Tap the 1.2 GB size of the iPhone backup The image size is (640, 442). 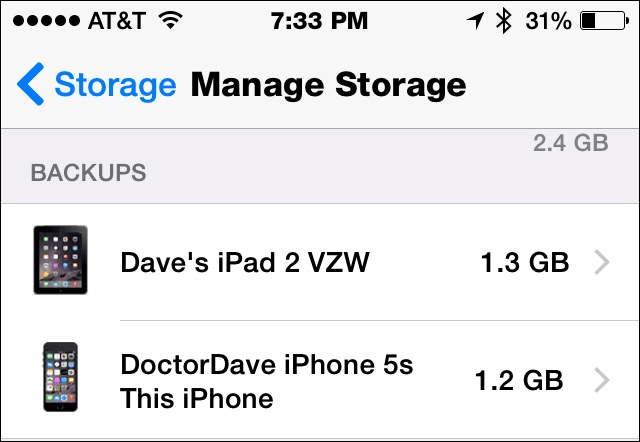click(x=519, y=380)
